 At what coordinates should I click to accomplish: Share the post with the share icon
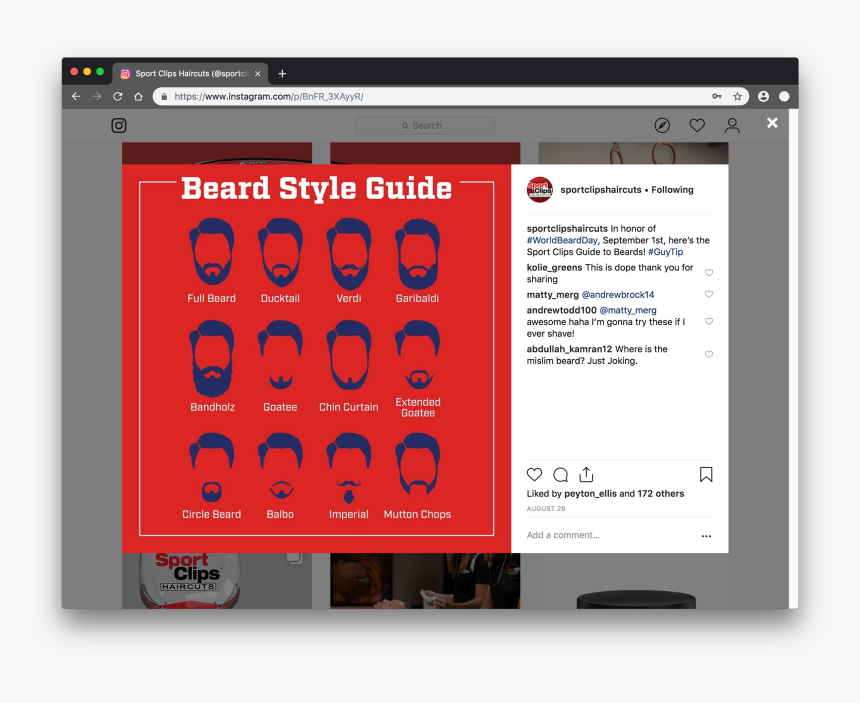[586, 474]
